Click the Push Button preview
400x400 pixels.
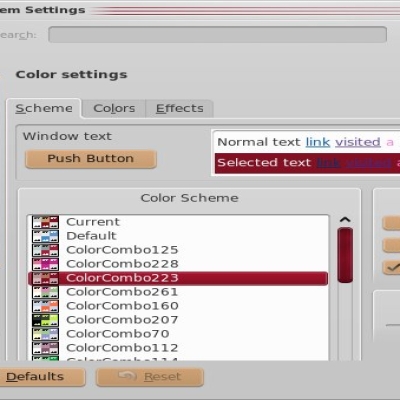(x=91, y=159)
